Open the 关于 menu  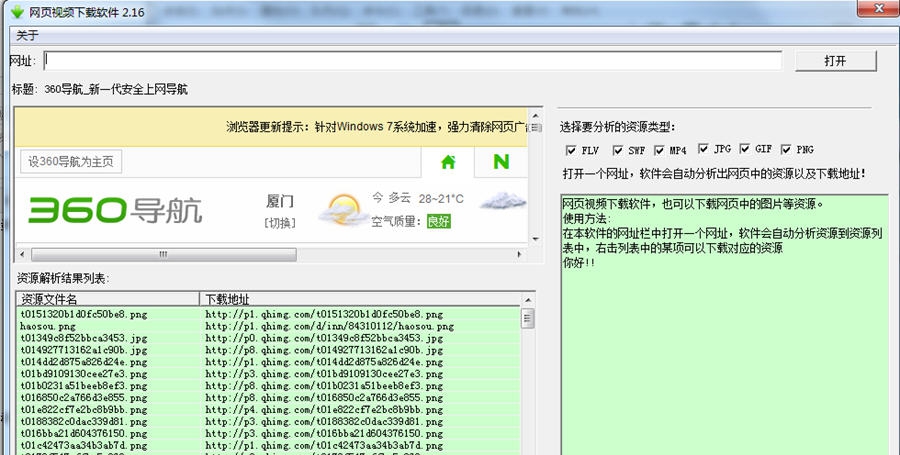point(27,36)
